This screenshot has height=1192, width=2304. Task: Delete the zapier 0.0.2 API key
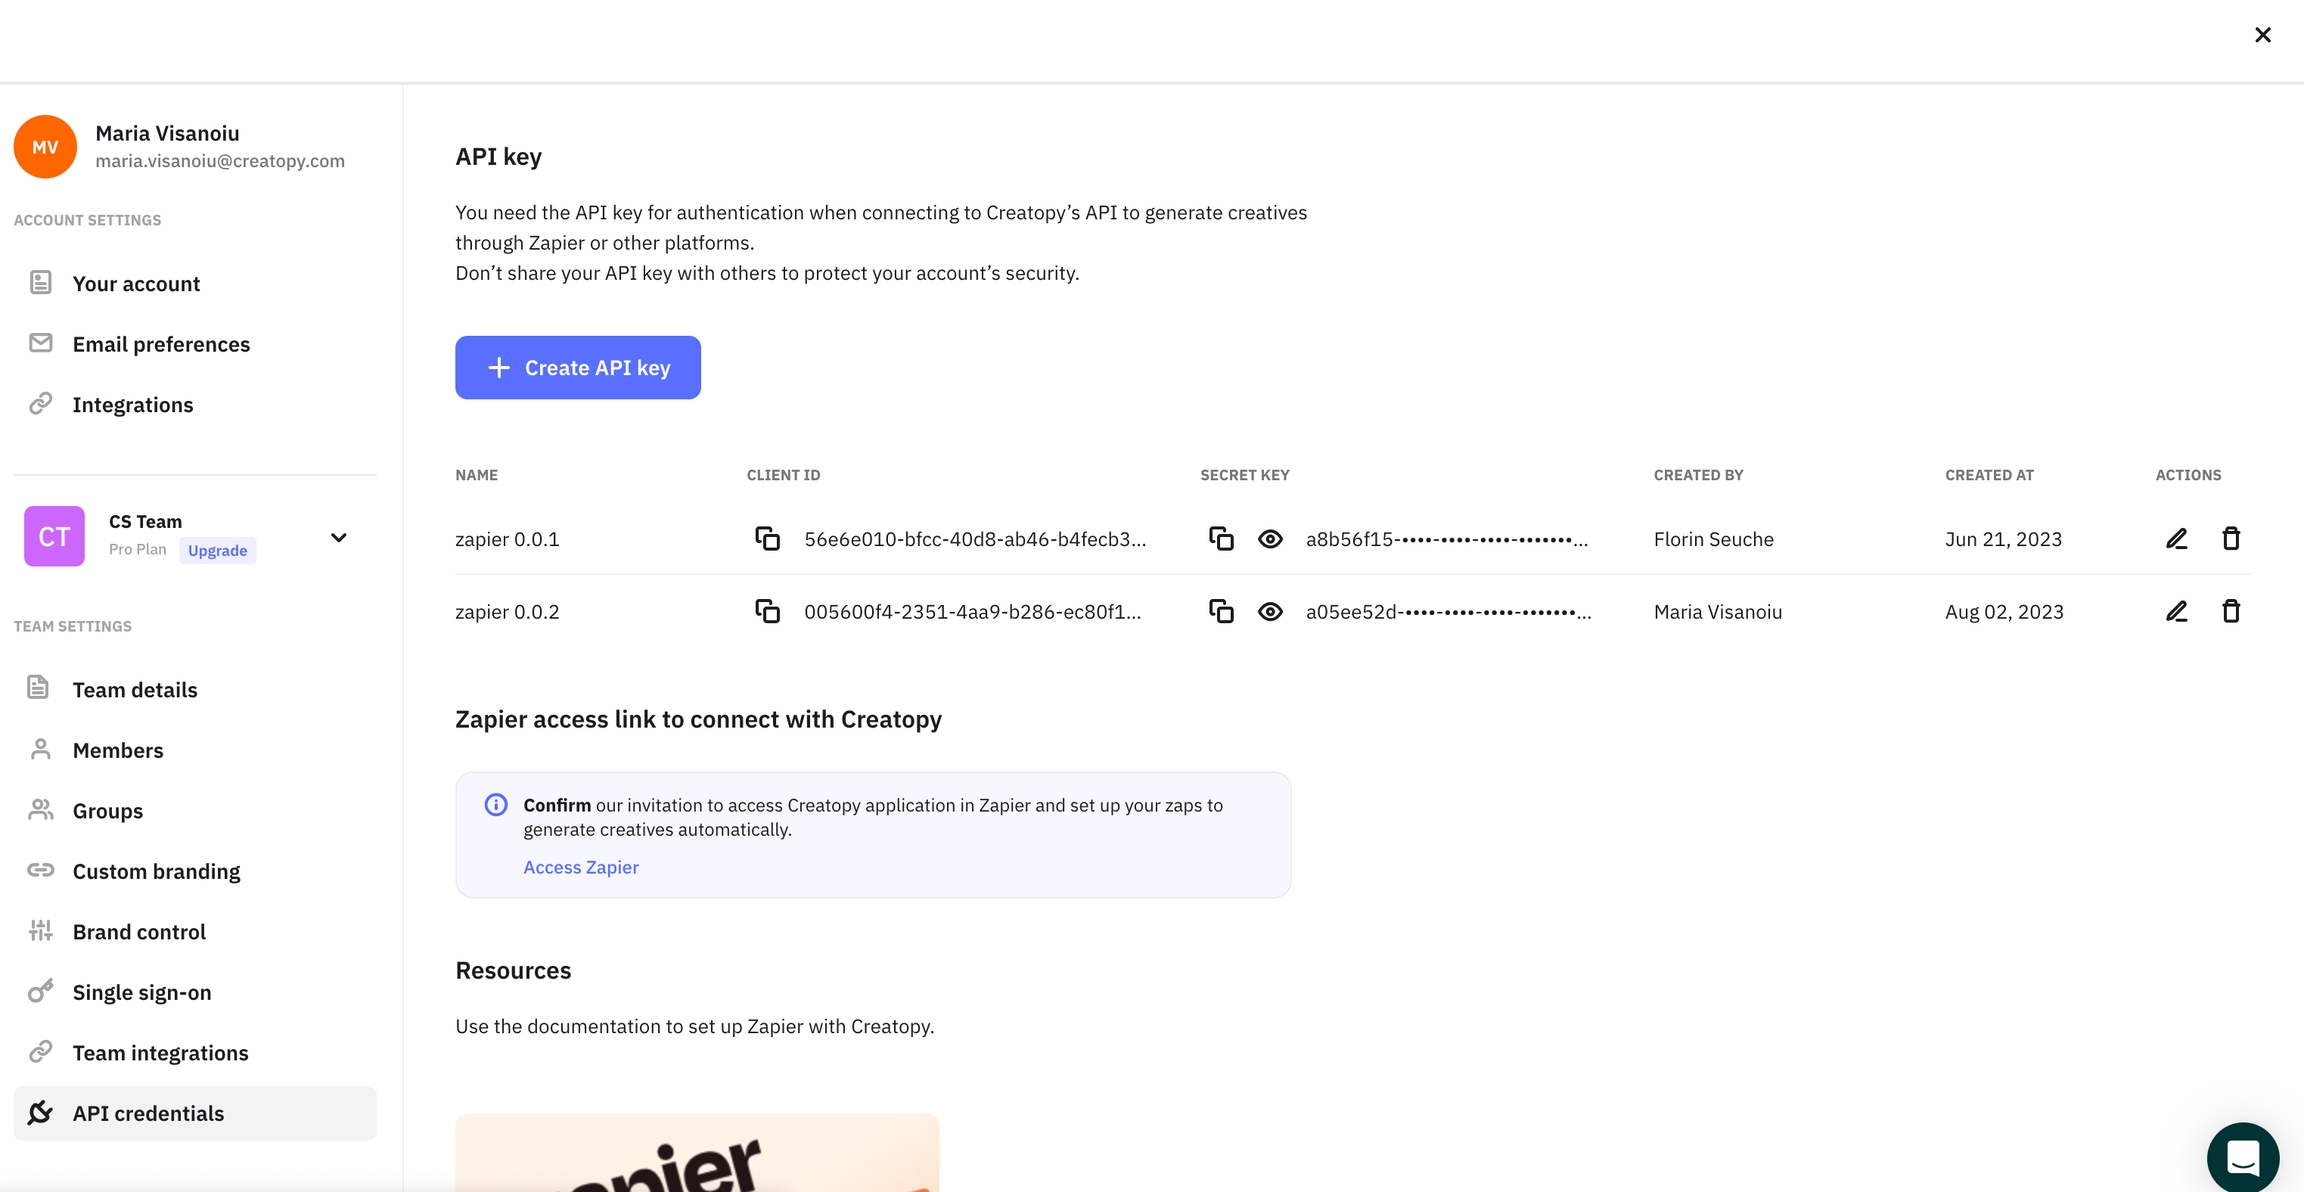tap(2231, 611)
